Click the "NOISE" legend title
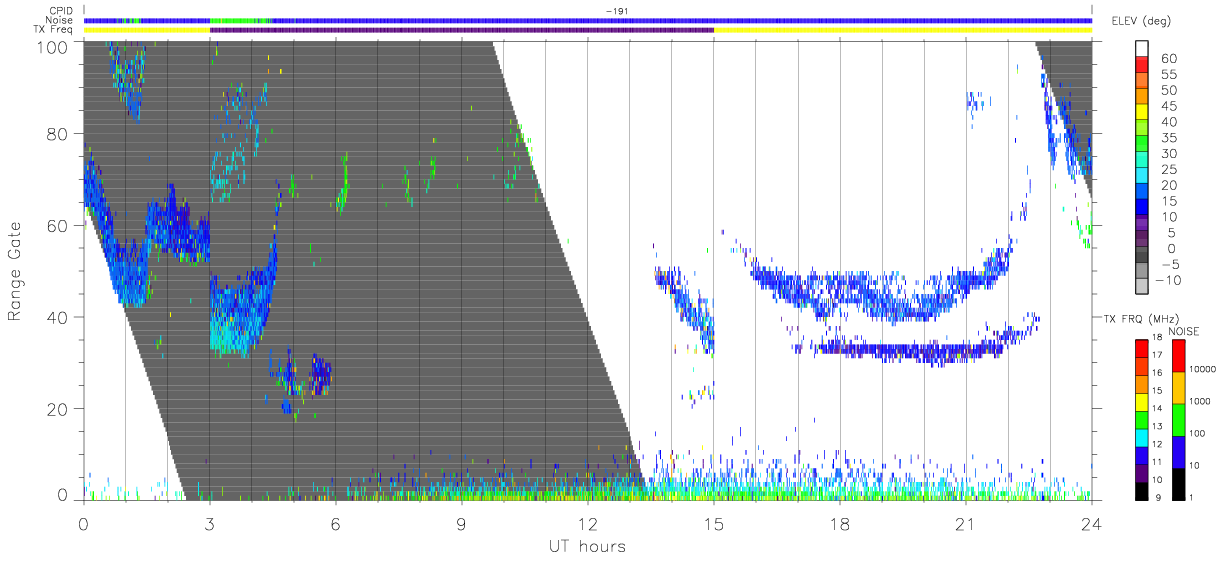The image size is (1228, 567). click(1184, 330)
